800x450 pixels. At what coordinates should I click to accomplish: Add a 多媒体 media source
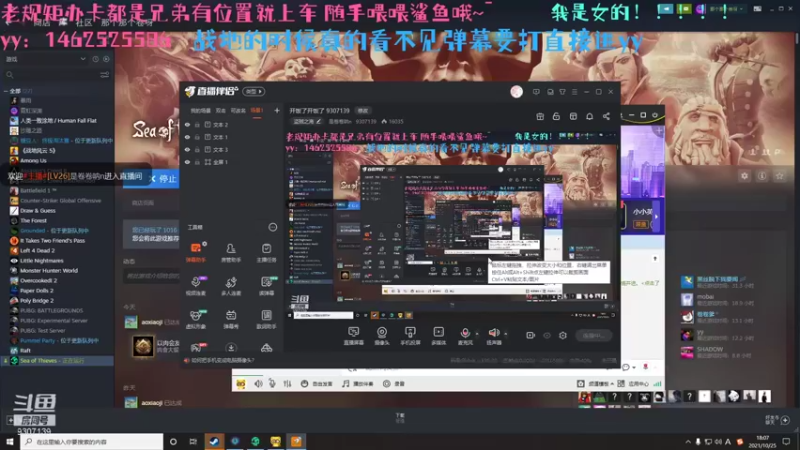tap(439, 336)
